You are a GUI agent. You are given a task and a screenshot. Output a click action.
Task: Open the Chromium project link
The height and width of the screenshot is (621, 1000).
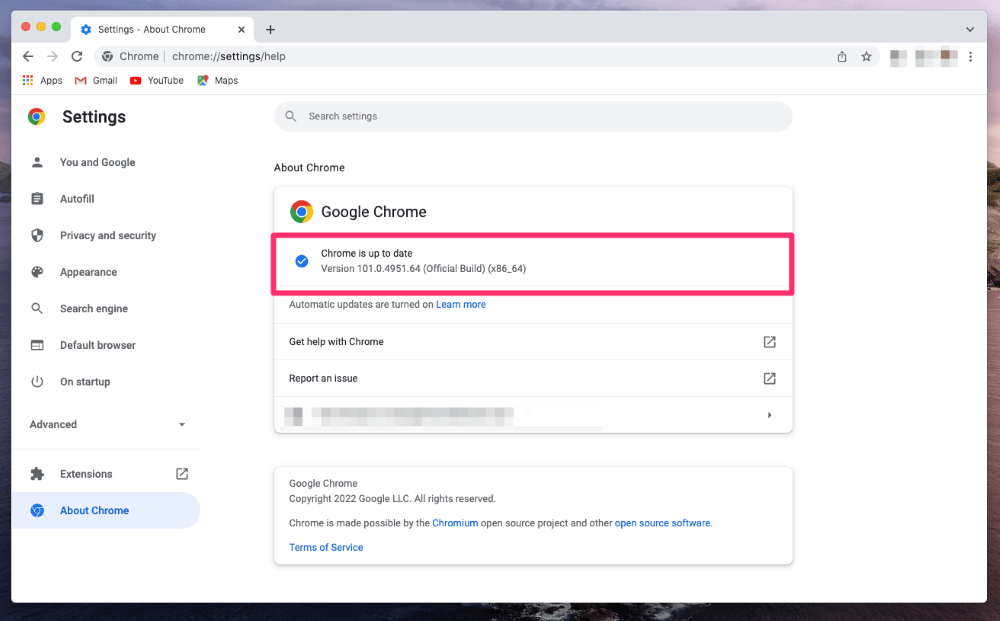point(455,523)
